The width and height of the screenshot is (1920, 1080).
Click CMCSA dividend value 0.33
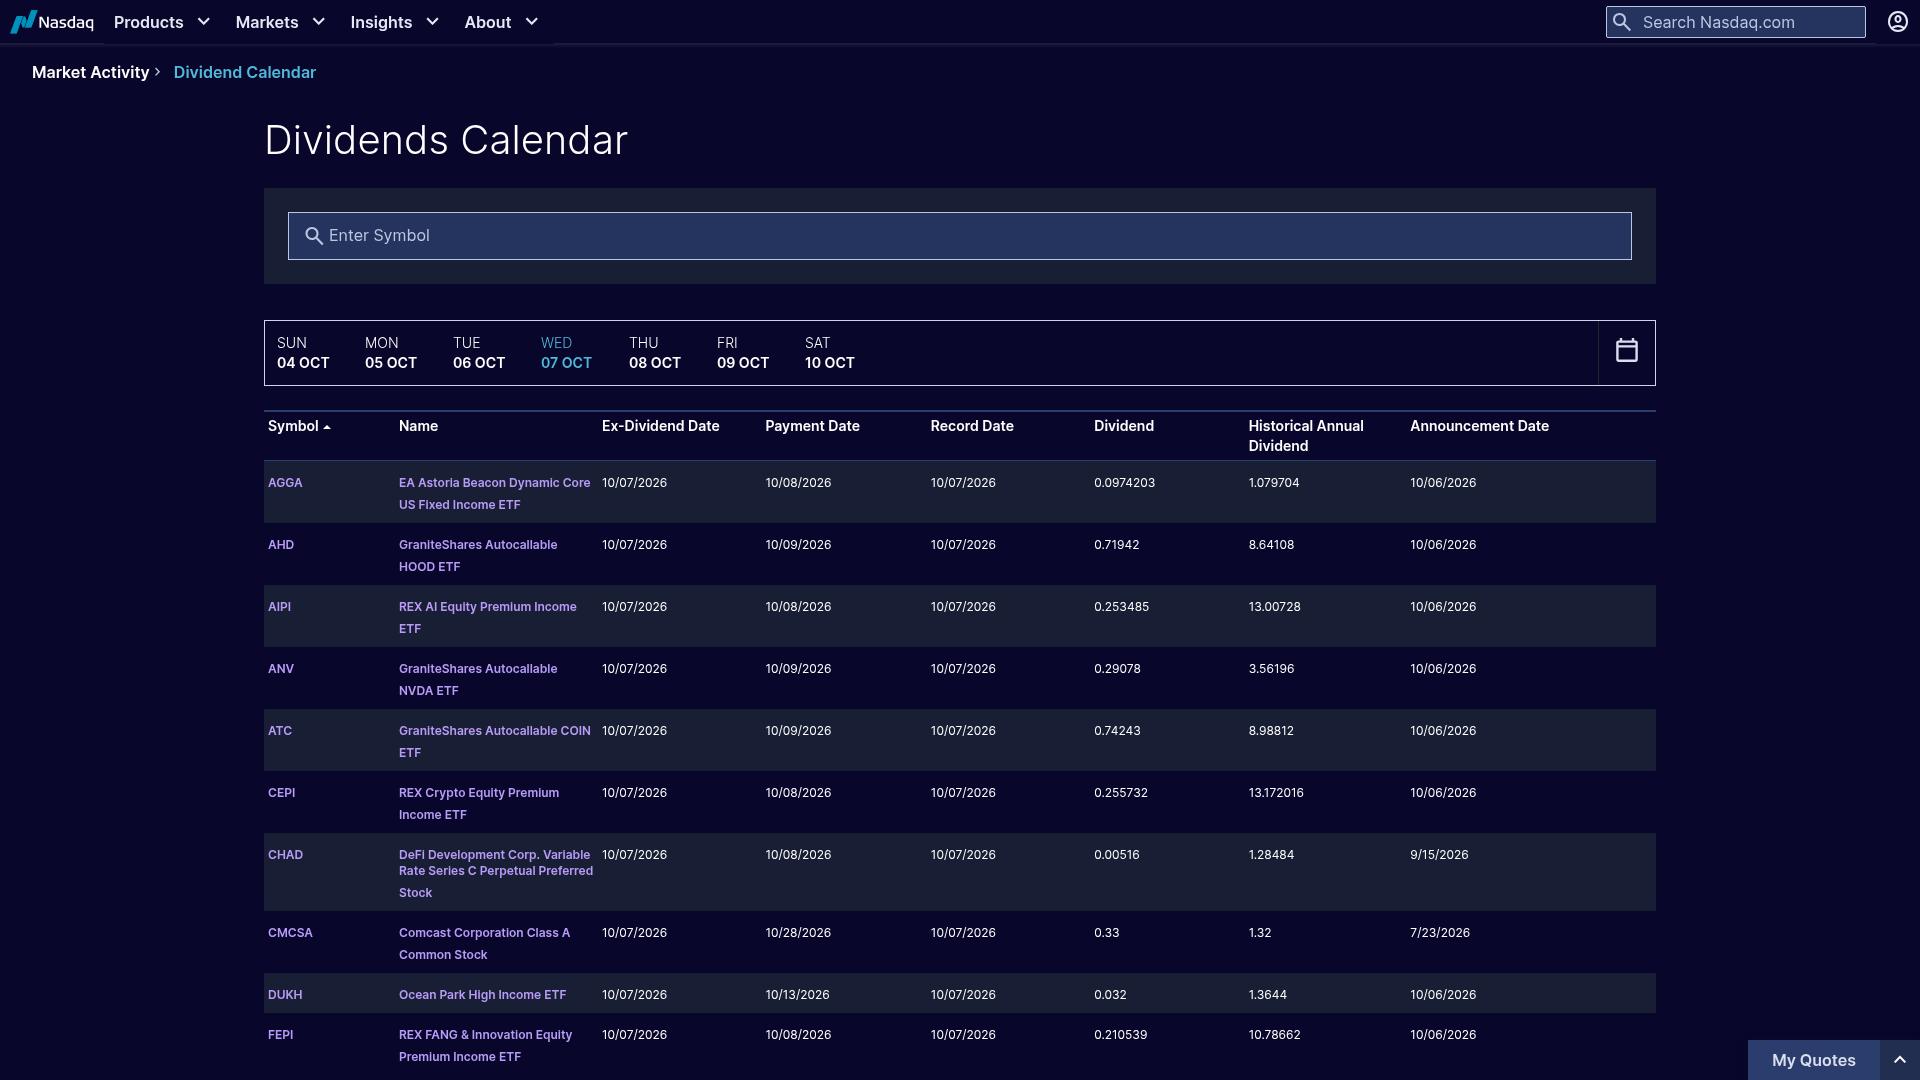pyautogui.click(x=1106, y=933)
